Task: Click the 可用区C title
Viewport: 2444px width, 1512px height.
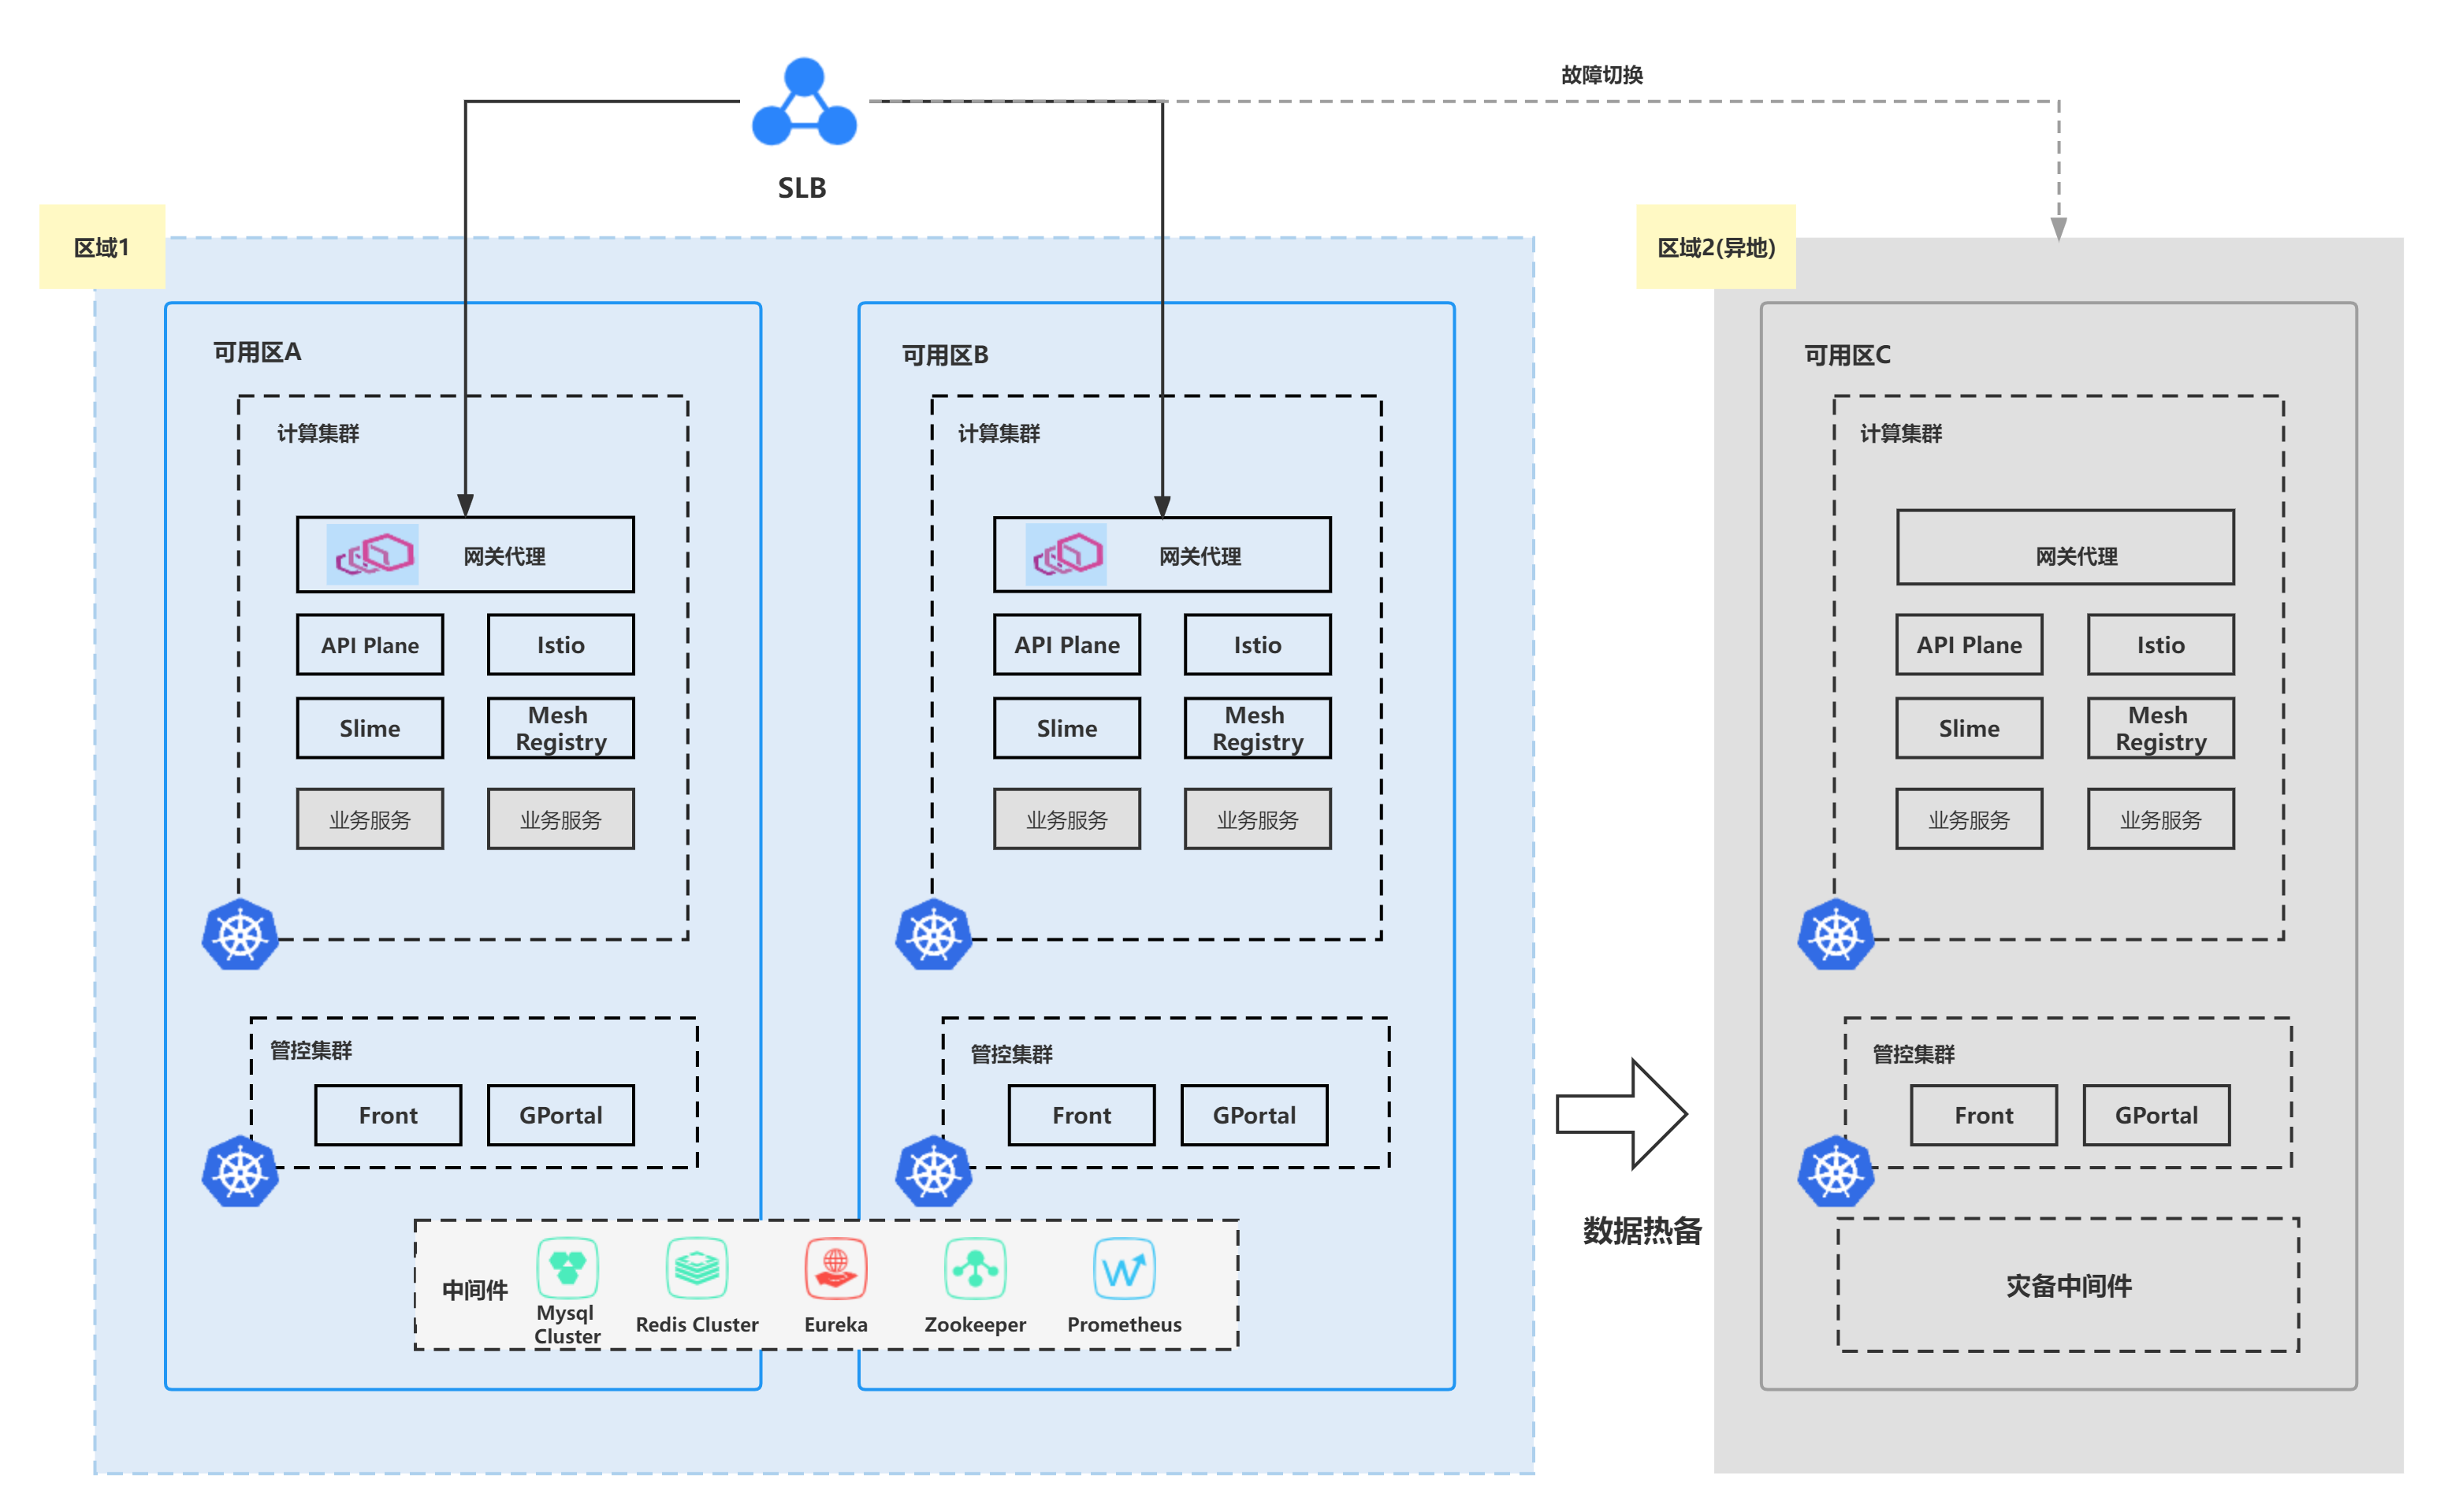Action: [x=1847, y=355]
